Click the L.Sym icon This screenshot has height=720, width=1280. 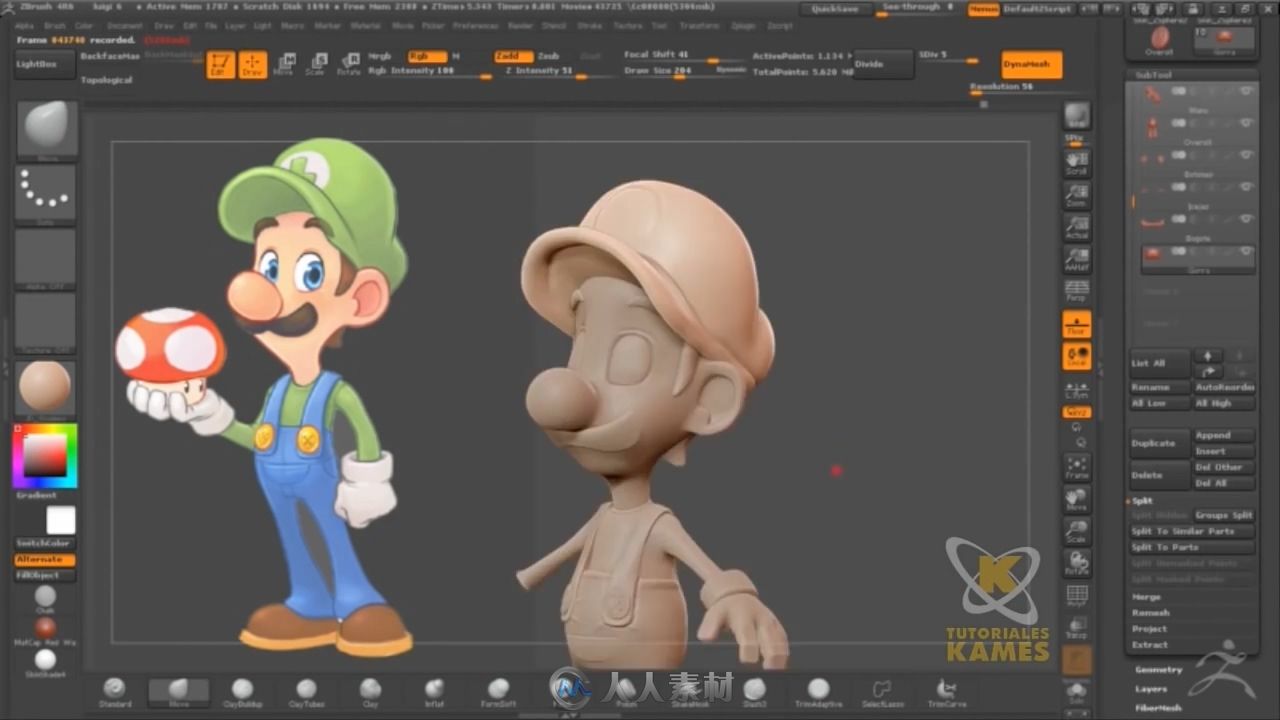(1076, 389)
